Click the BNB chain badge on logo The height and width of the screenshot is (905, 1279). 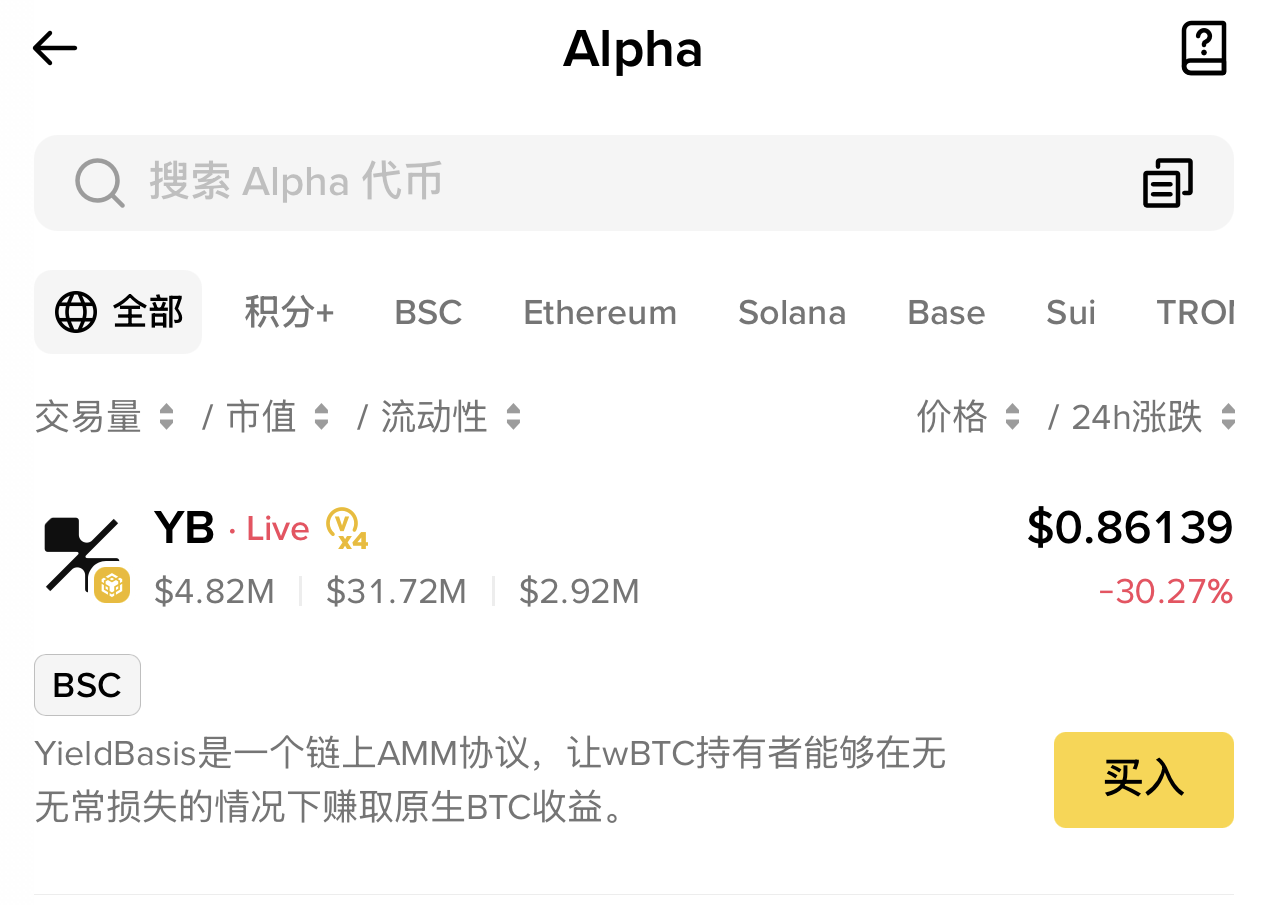tap(112, 584)
